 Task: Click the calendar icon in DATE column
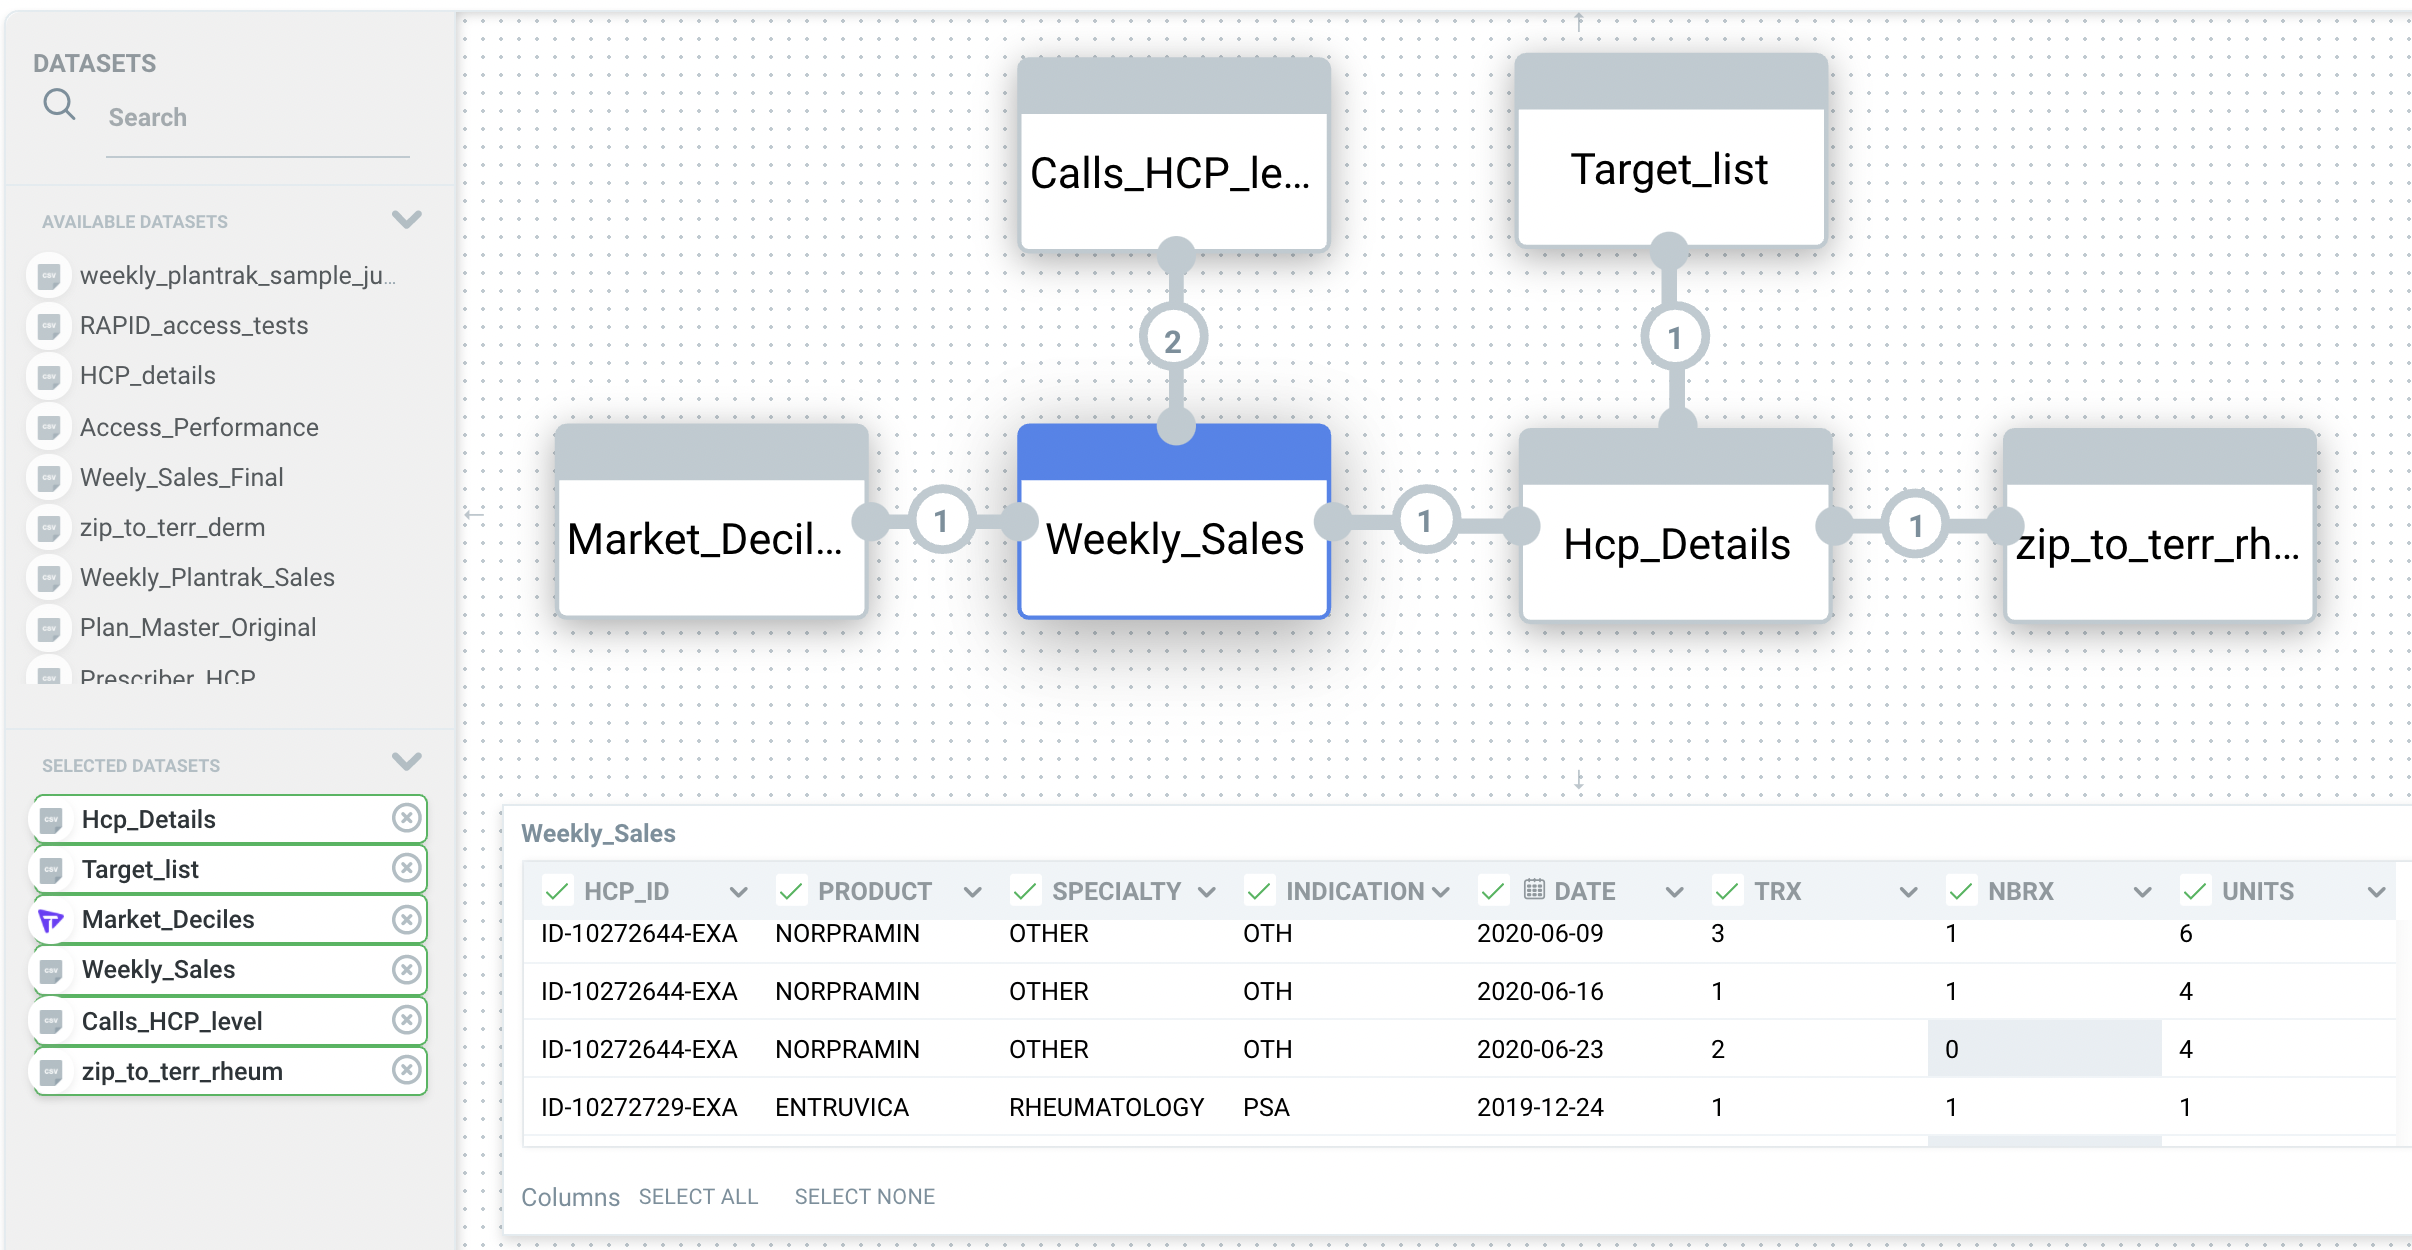1533,889
